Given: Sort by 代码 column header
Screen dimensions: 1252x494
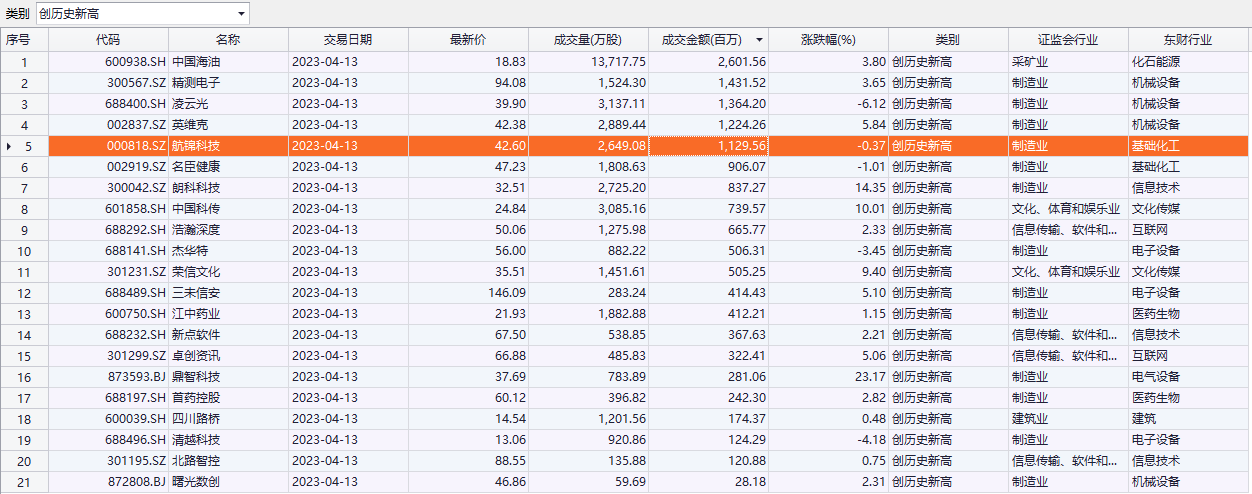Looking at the screenshot, I should 108,40.
